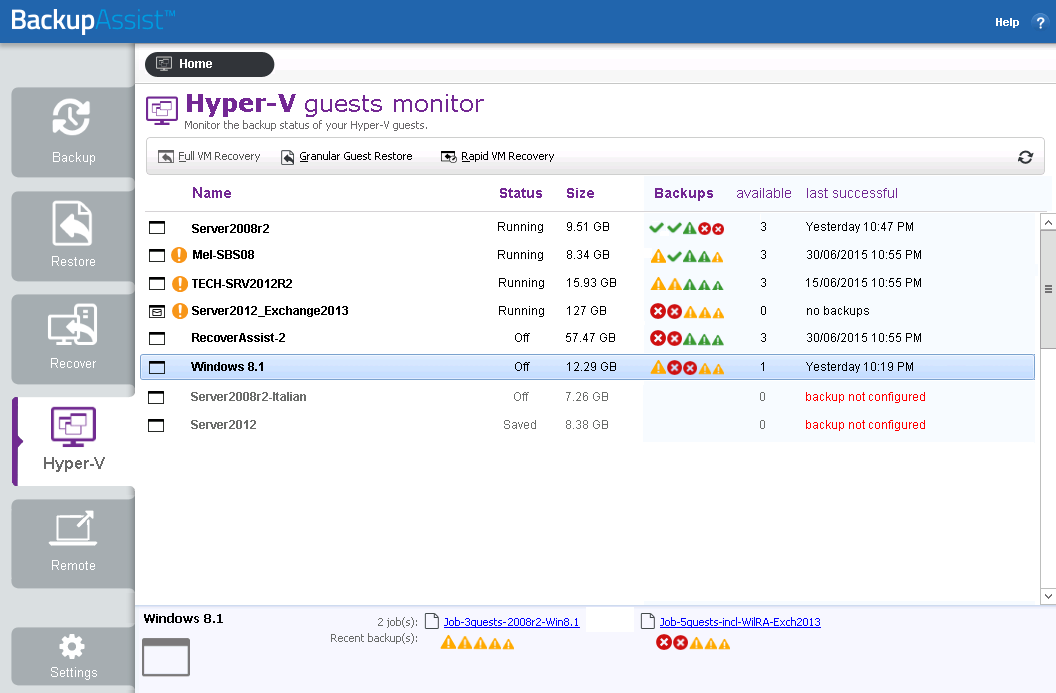The width and height of the screenshot is (1056, 693).
Task: Click the Home breadcrumb button
Action: pos(209,64)
